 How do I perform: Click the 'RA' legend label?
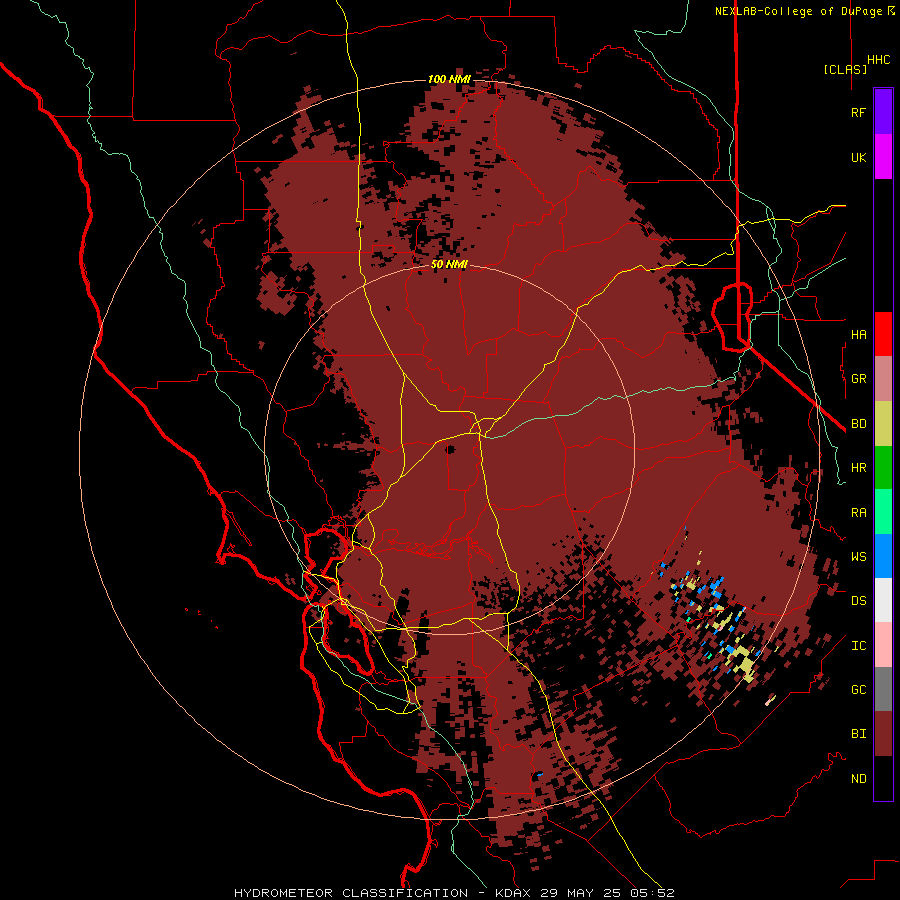click(859, 513)
